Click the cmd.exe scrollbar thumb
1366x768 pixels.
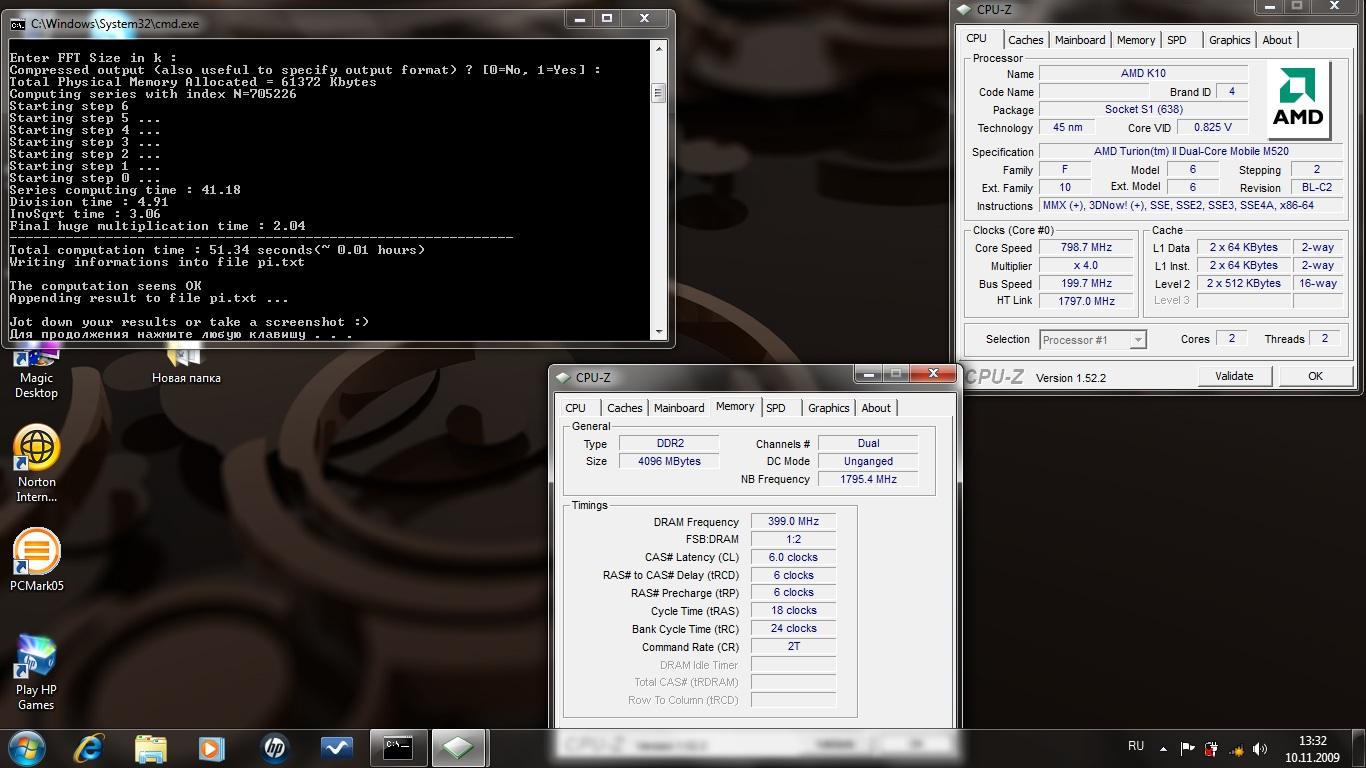pyautogui.click(x=658, y=94)
